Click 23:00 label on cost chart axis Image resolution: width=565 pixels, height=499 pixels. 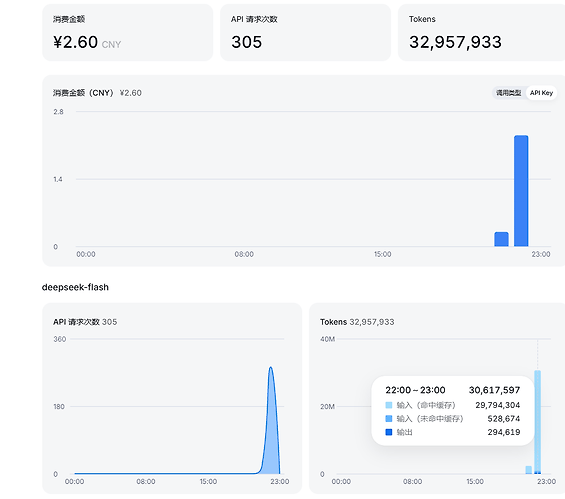click(541, 254)
